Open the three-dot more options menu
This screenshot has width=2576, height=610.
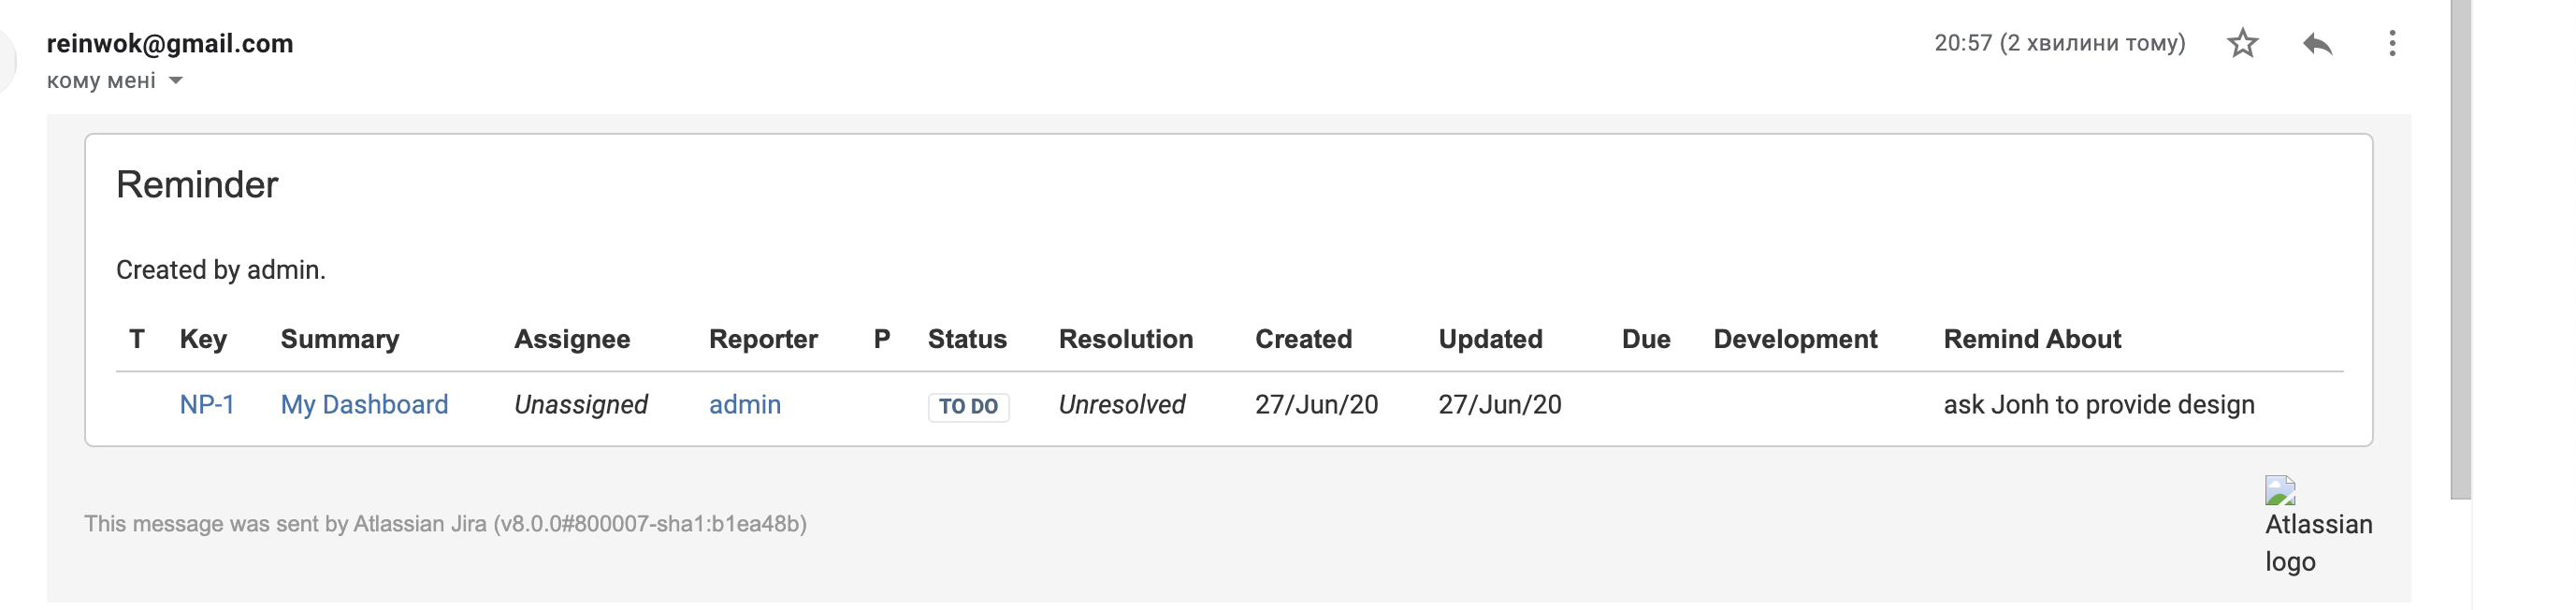2392,43
